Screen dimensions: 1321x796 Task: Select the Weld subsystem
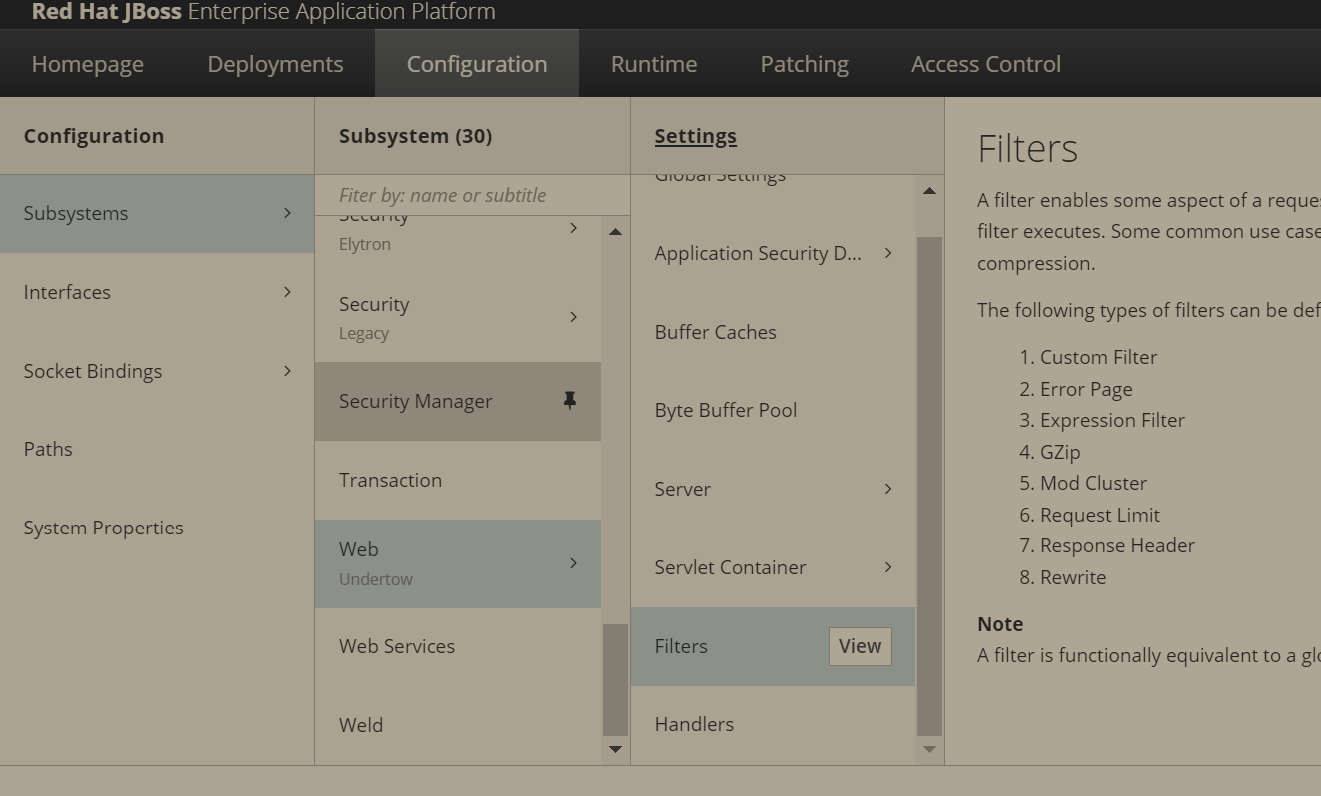pyautogui.click(x=458, y=725)
